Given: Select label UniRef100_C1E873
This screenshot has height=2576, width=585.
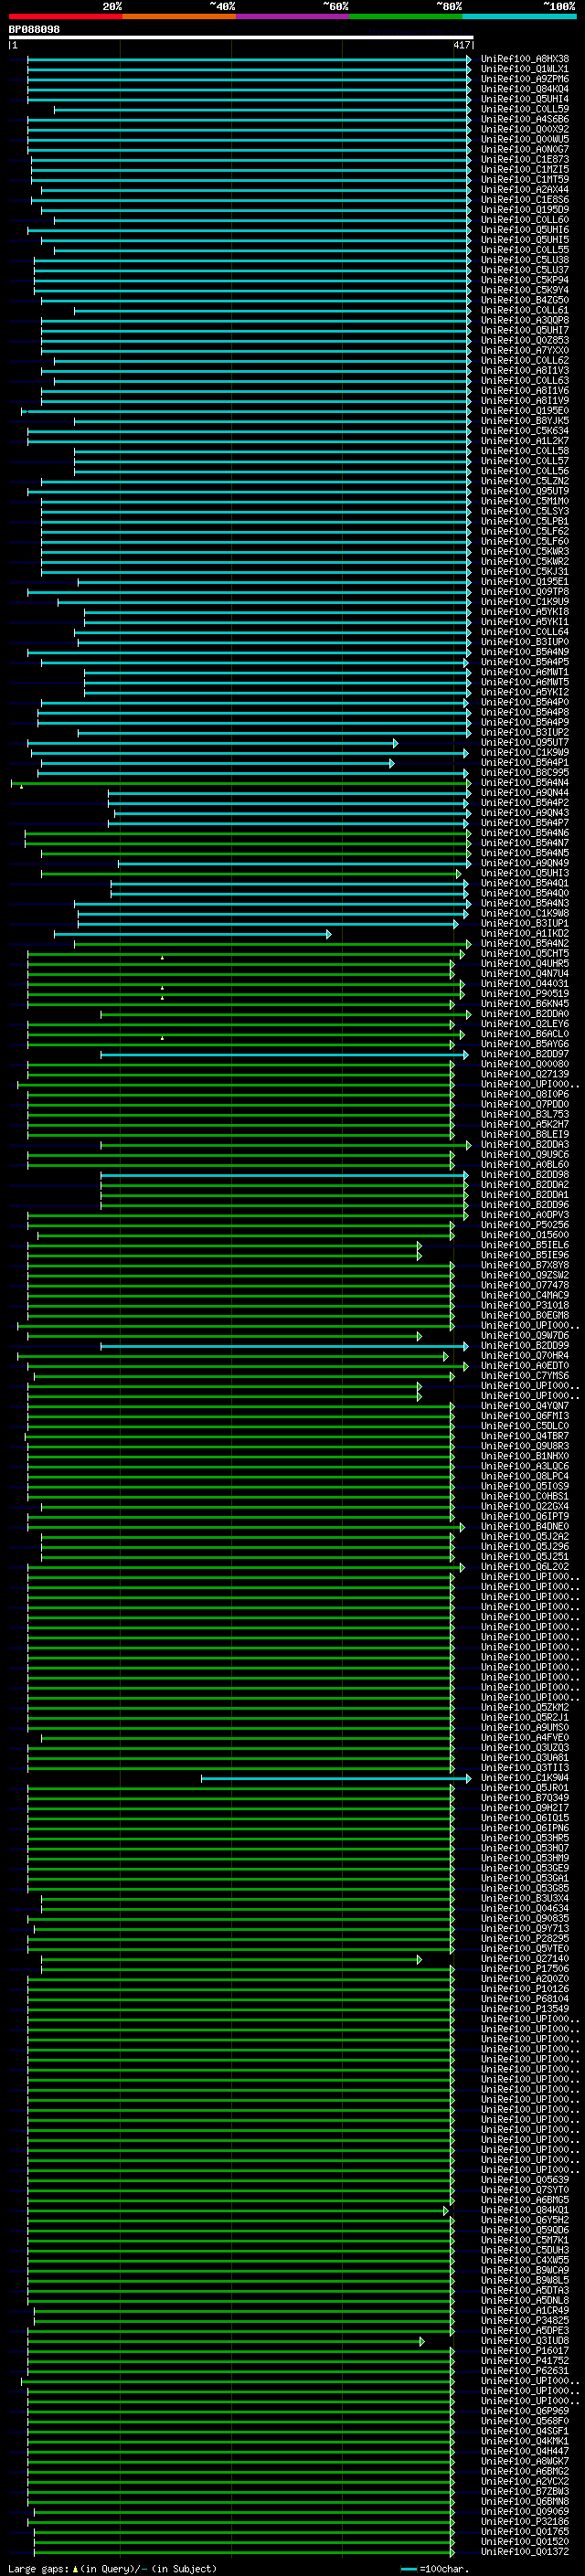Looking at the screenshot, I should (525, 159).
